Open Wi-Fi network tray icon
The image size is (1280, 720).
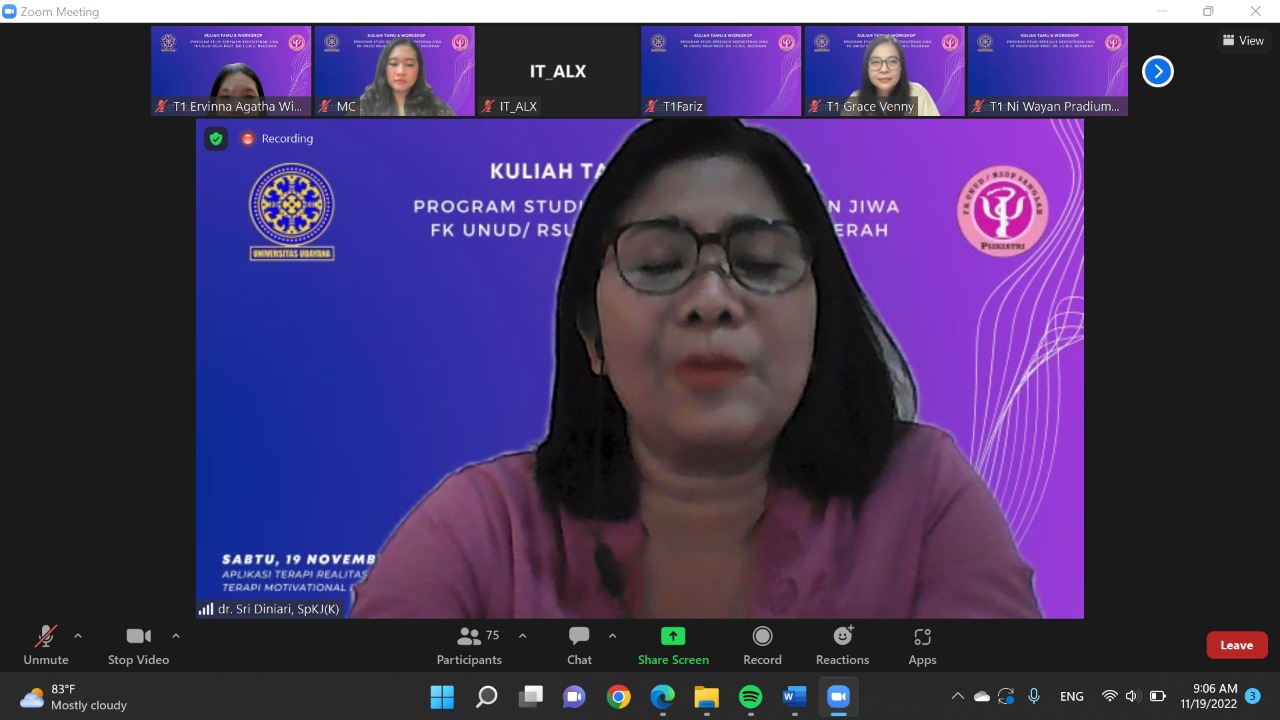[x=1109, y=697]
